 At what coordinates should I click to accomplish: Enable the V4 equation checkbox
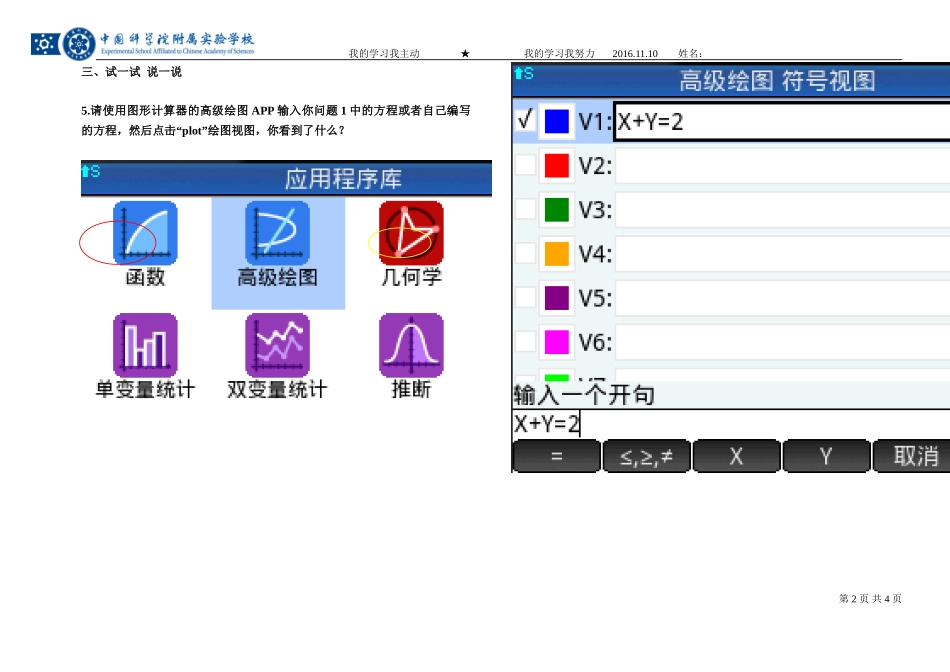click(x=525, y=253)
